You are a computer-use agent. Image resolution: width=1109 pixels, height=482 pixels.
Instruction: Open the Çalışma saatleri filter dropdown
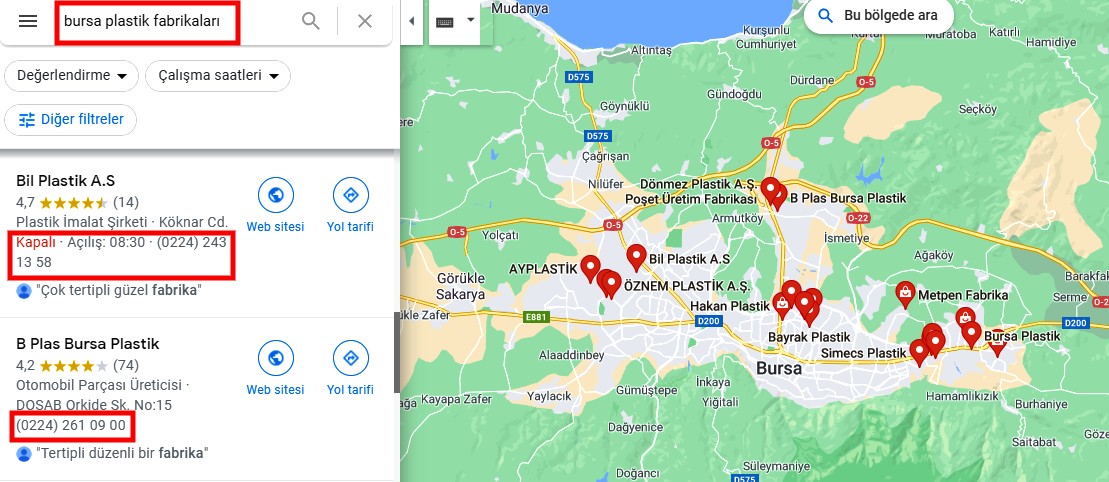218,76
